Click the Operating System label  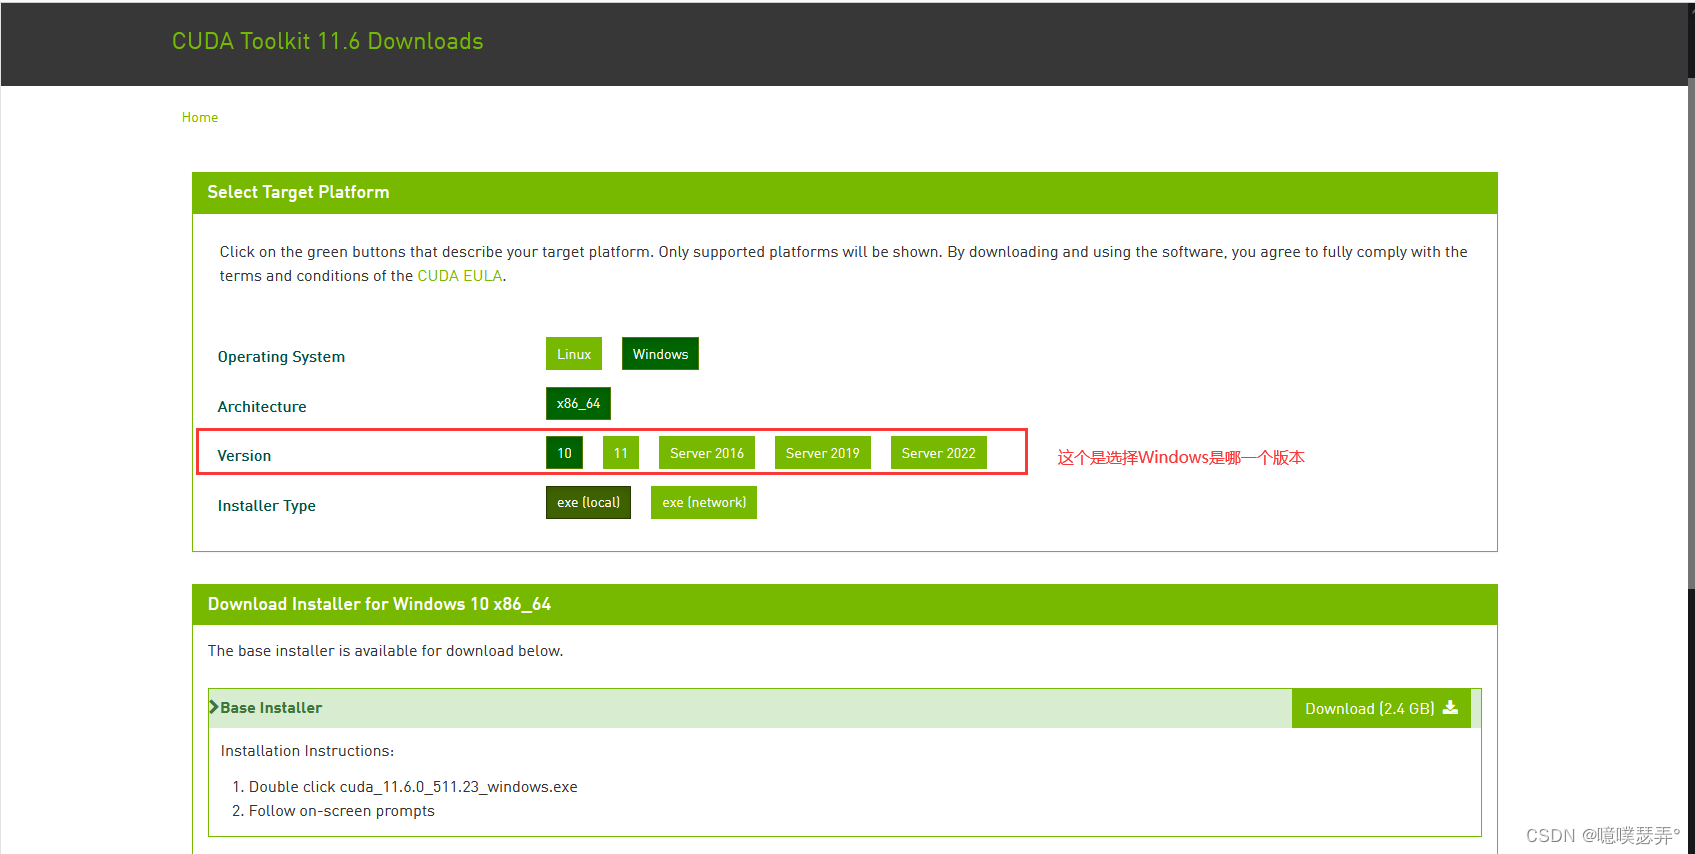pos(281,357)
